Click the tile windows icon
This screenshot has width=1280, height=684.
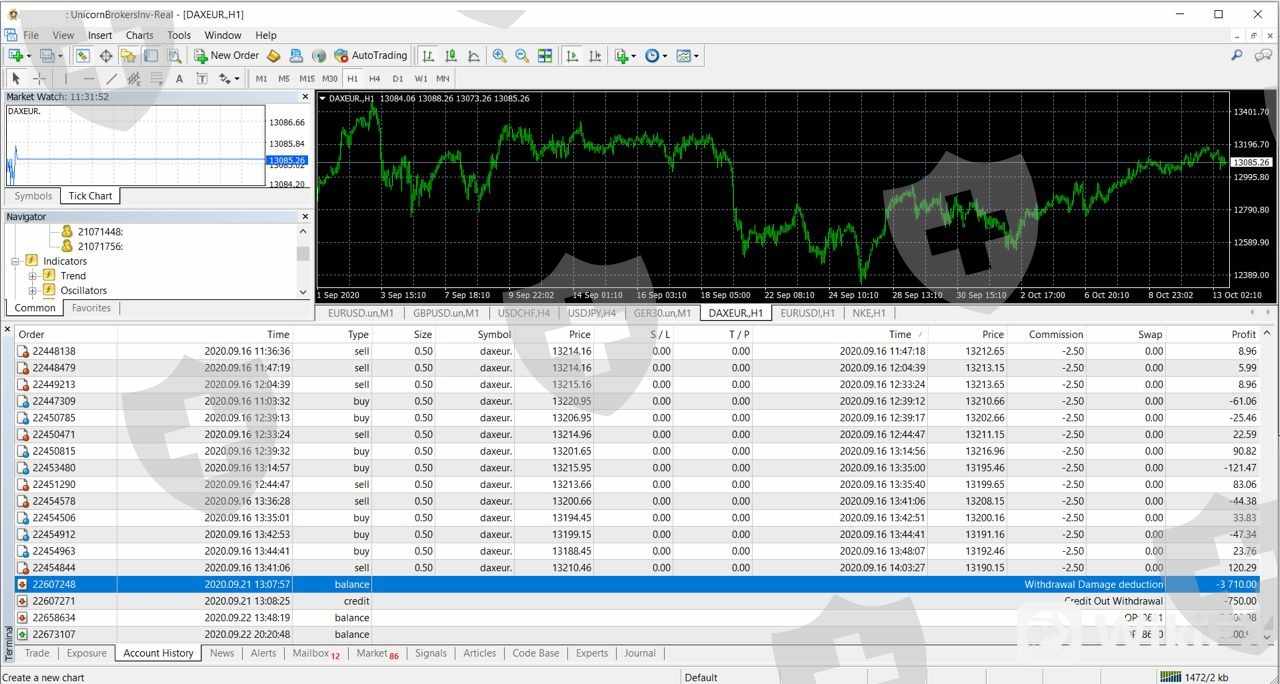545,56
